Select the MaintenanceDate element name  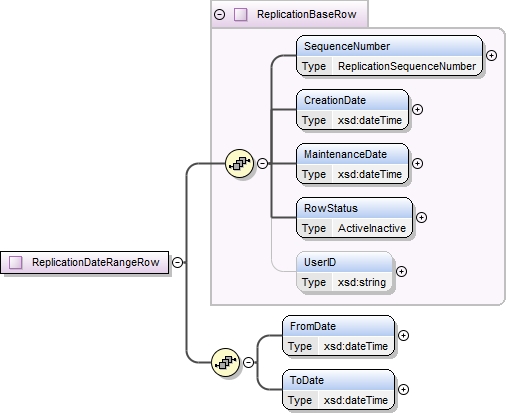345,154
